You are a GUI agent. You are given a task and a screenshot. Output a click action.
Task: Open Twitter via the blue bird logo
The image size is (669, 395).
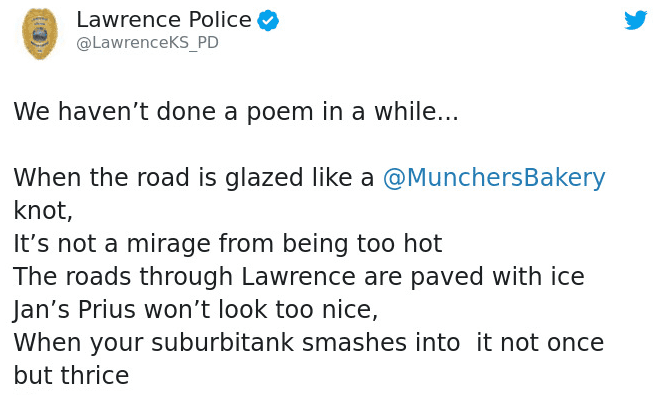635,20
